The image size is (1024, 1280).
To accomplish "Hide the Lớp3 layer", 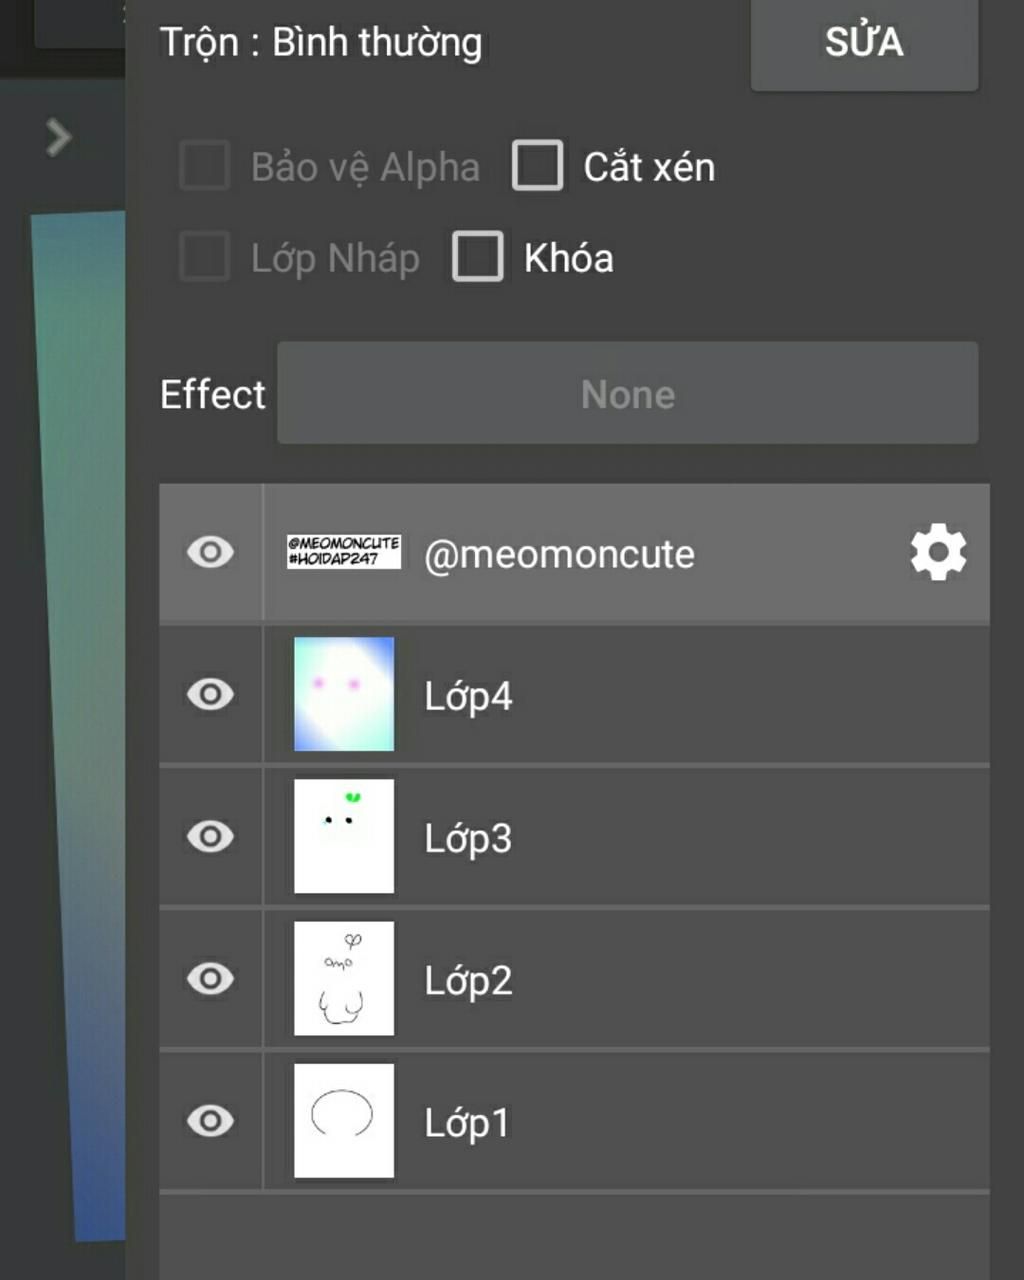I will [210, 836].
